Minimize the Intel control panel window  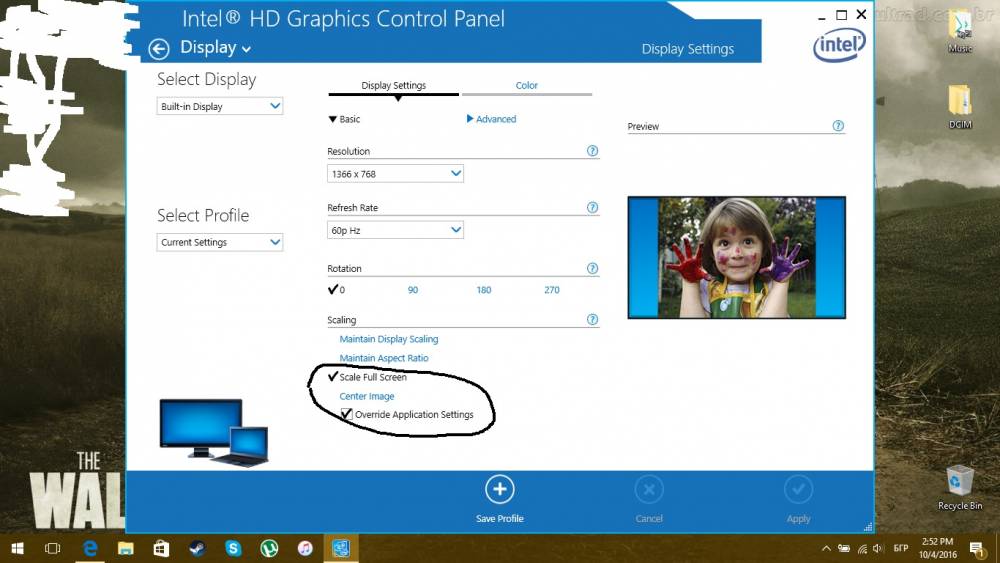[822, 17]
